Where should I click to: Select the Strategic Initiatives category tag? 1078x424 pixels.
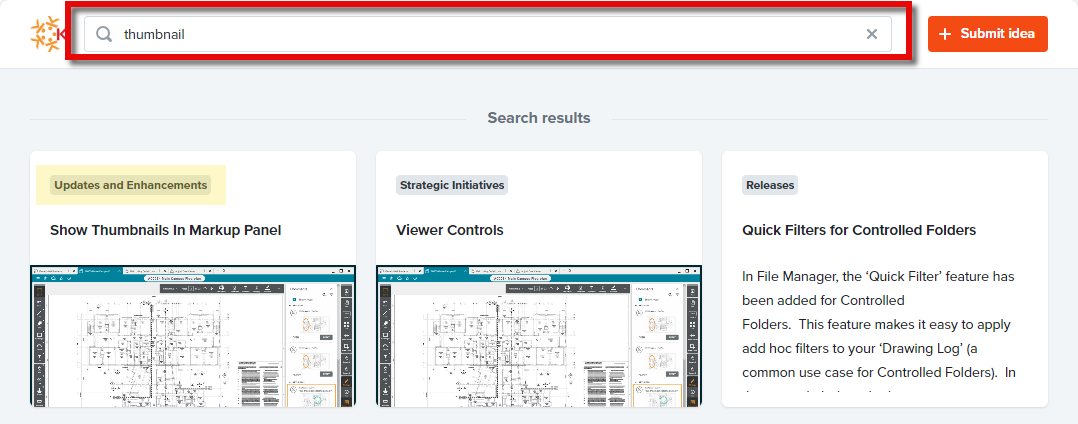(451, 185)
